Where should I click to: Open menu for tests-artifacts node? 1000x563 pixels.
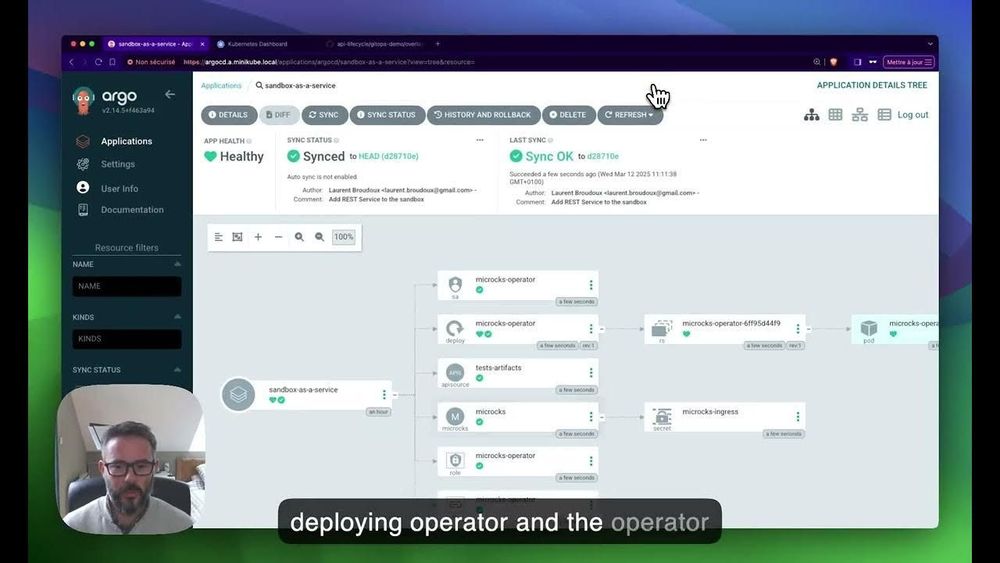click(591, 373)
